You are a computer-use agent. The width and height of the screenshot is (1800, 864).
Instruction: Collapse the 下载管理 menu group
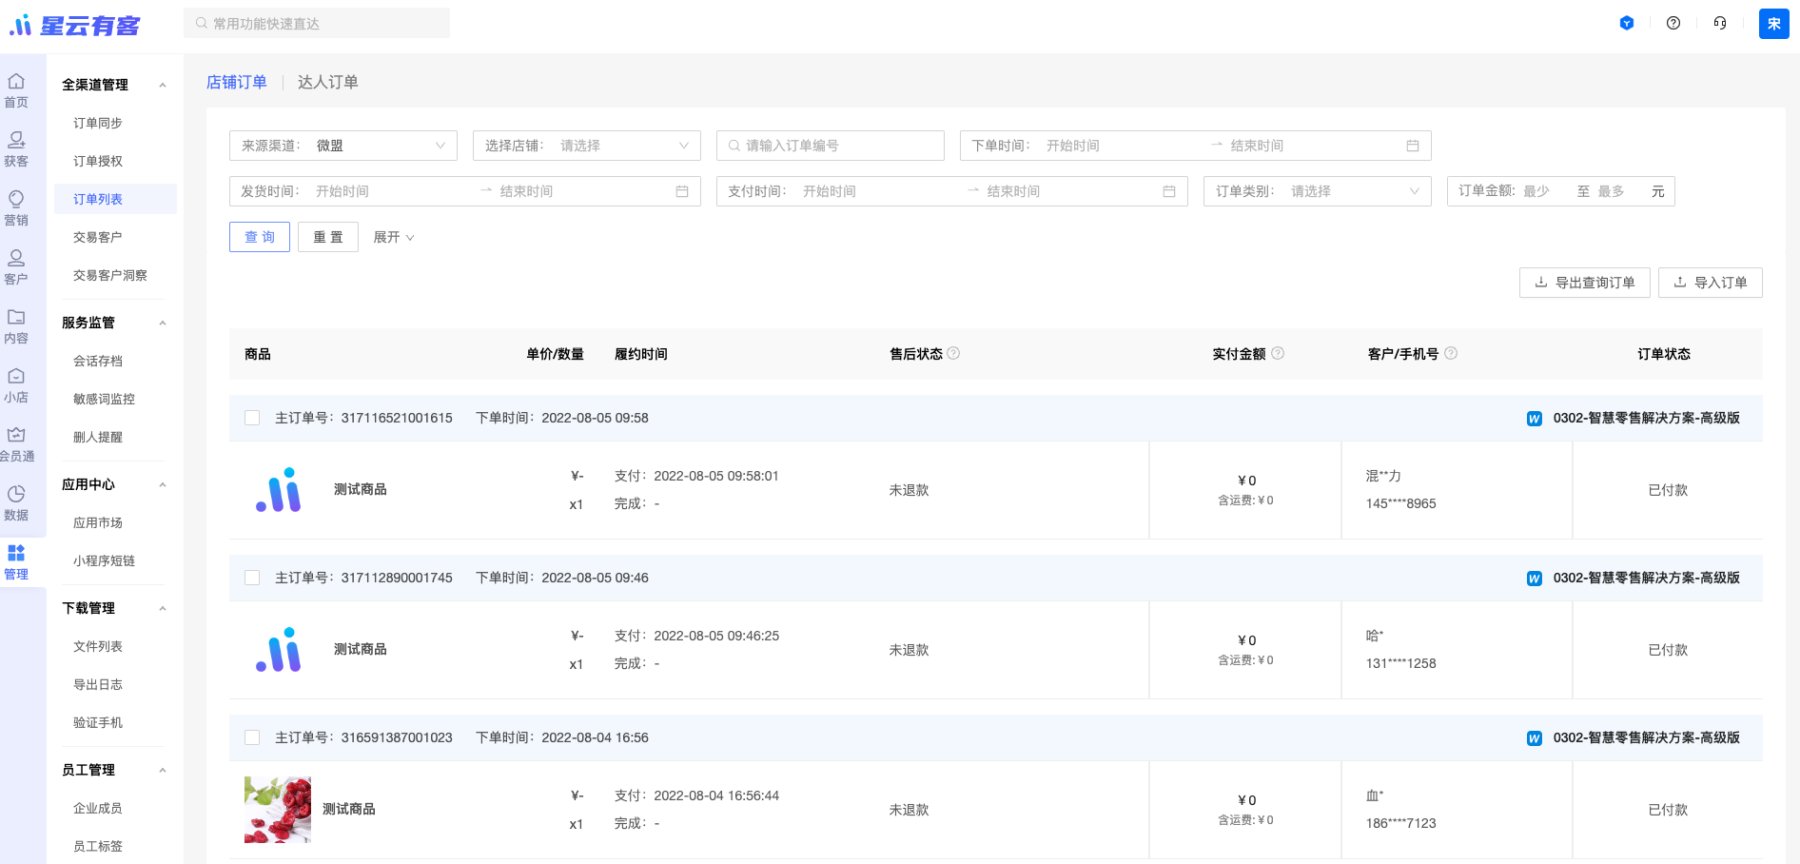162,609
